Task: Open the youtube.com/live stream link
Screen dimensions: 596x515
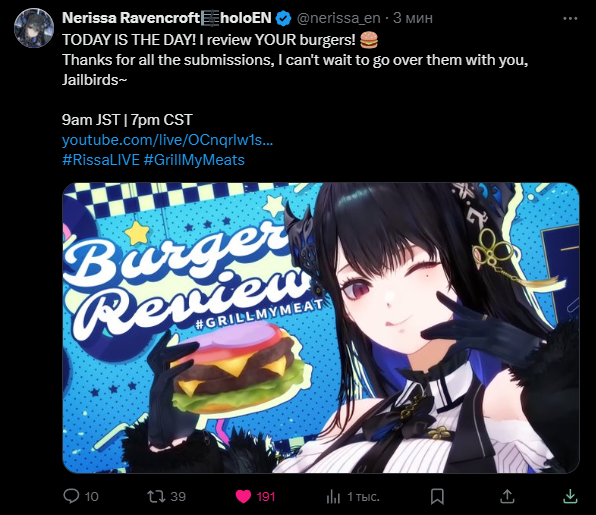Action: coord(167,140)
